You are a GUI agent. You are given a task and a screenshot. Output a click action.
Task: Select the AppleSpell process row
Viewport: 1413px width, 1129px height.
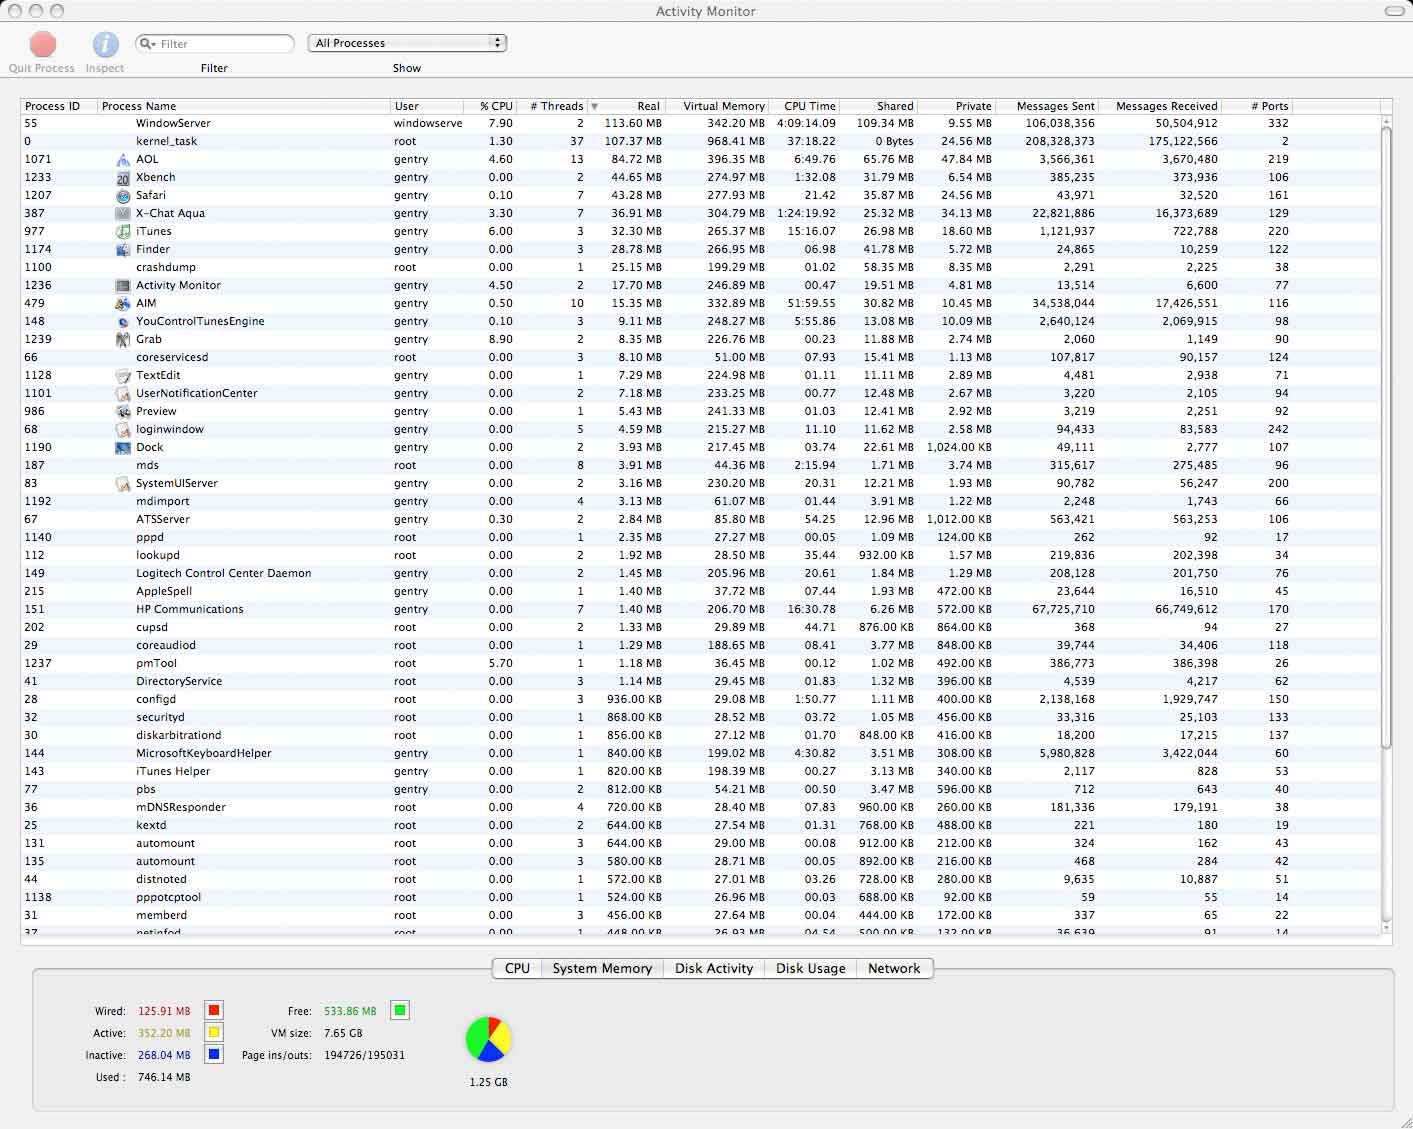pos(700,592)
